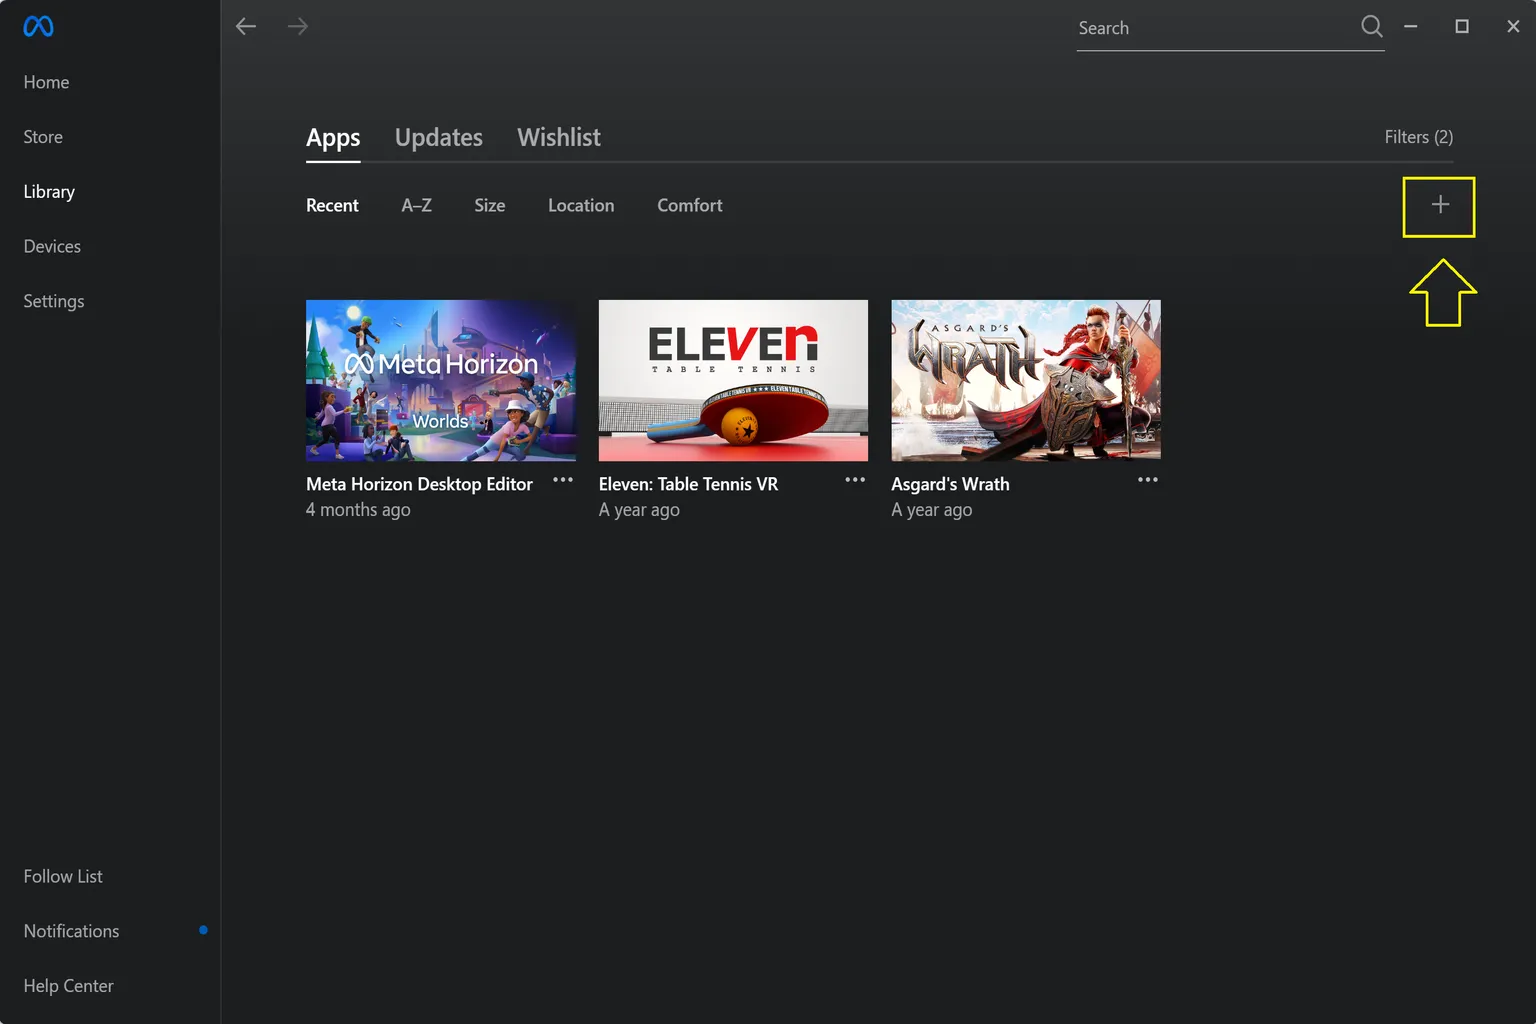
Task: Click the Meta logo icon
Action: coord(38,27)
